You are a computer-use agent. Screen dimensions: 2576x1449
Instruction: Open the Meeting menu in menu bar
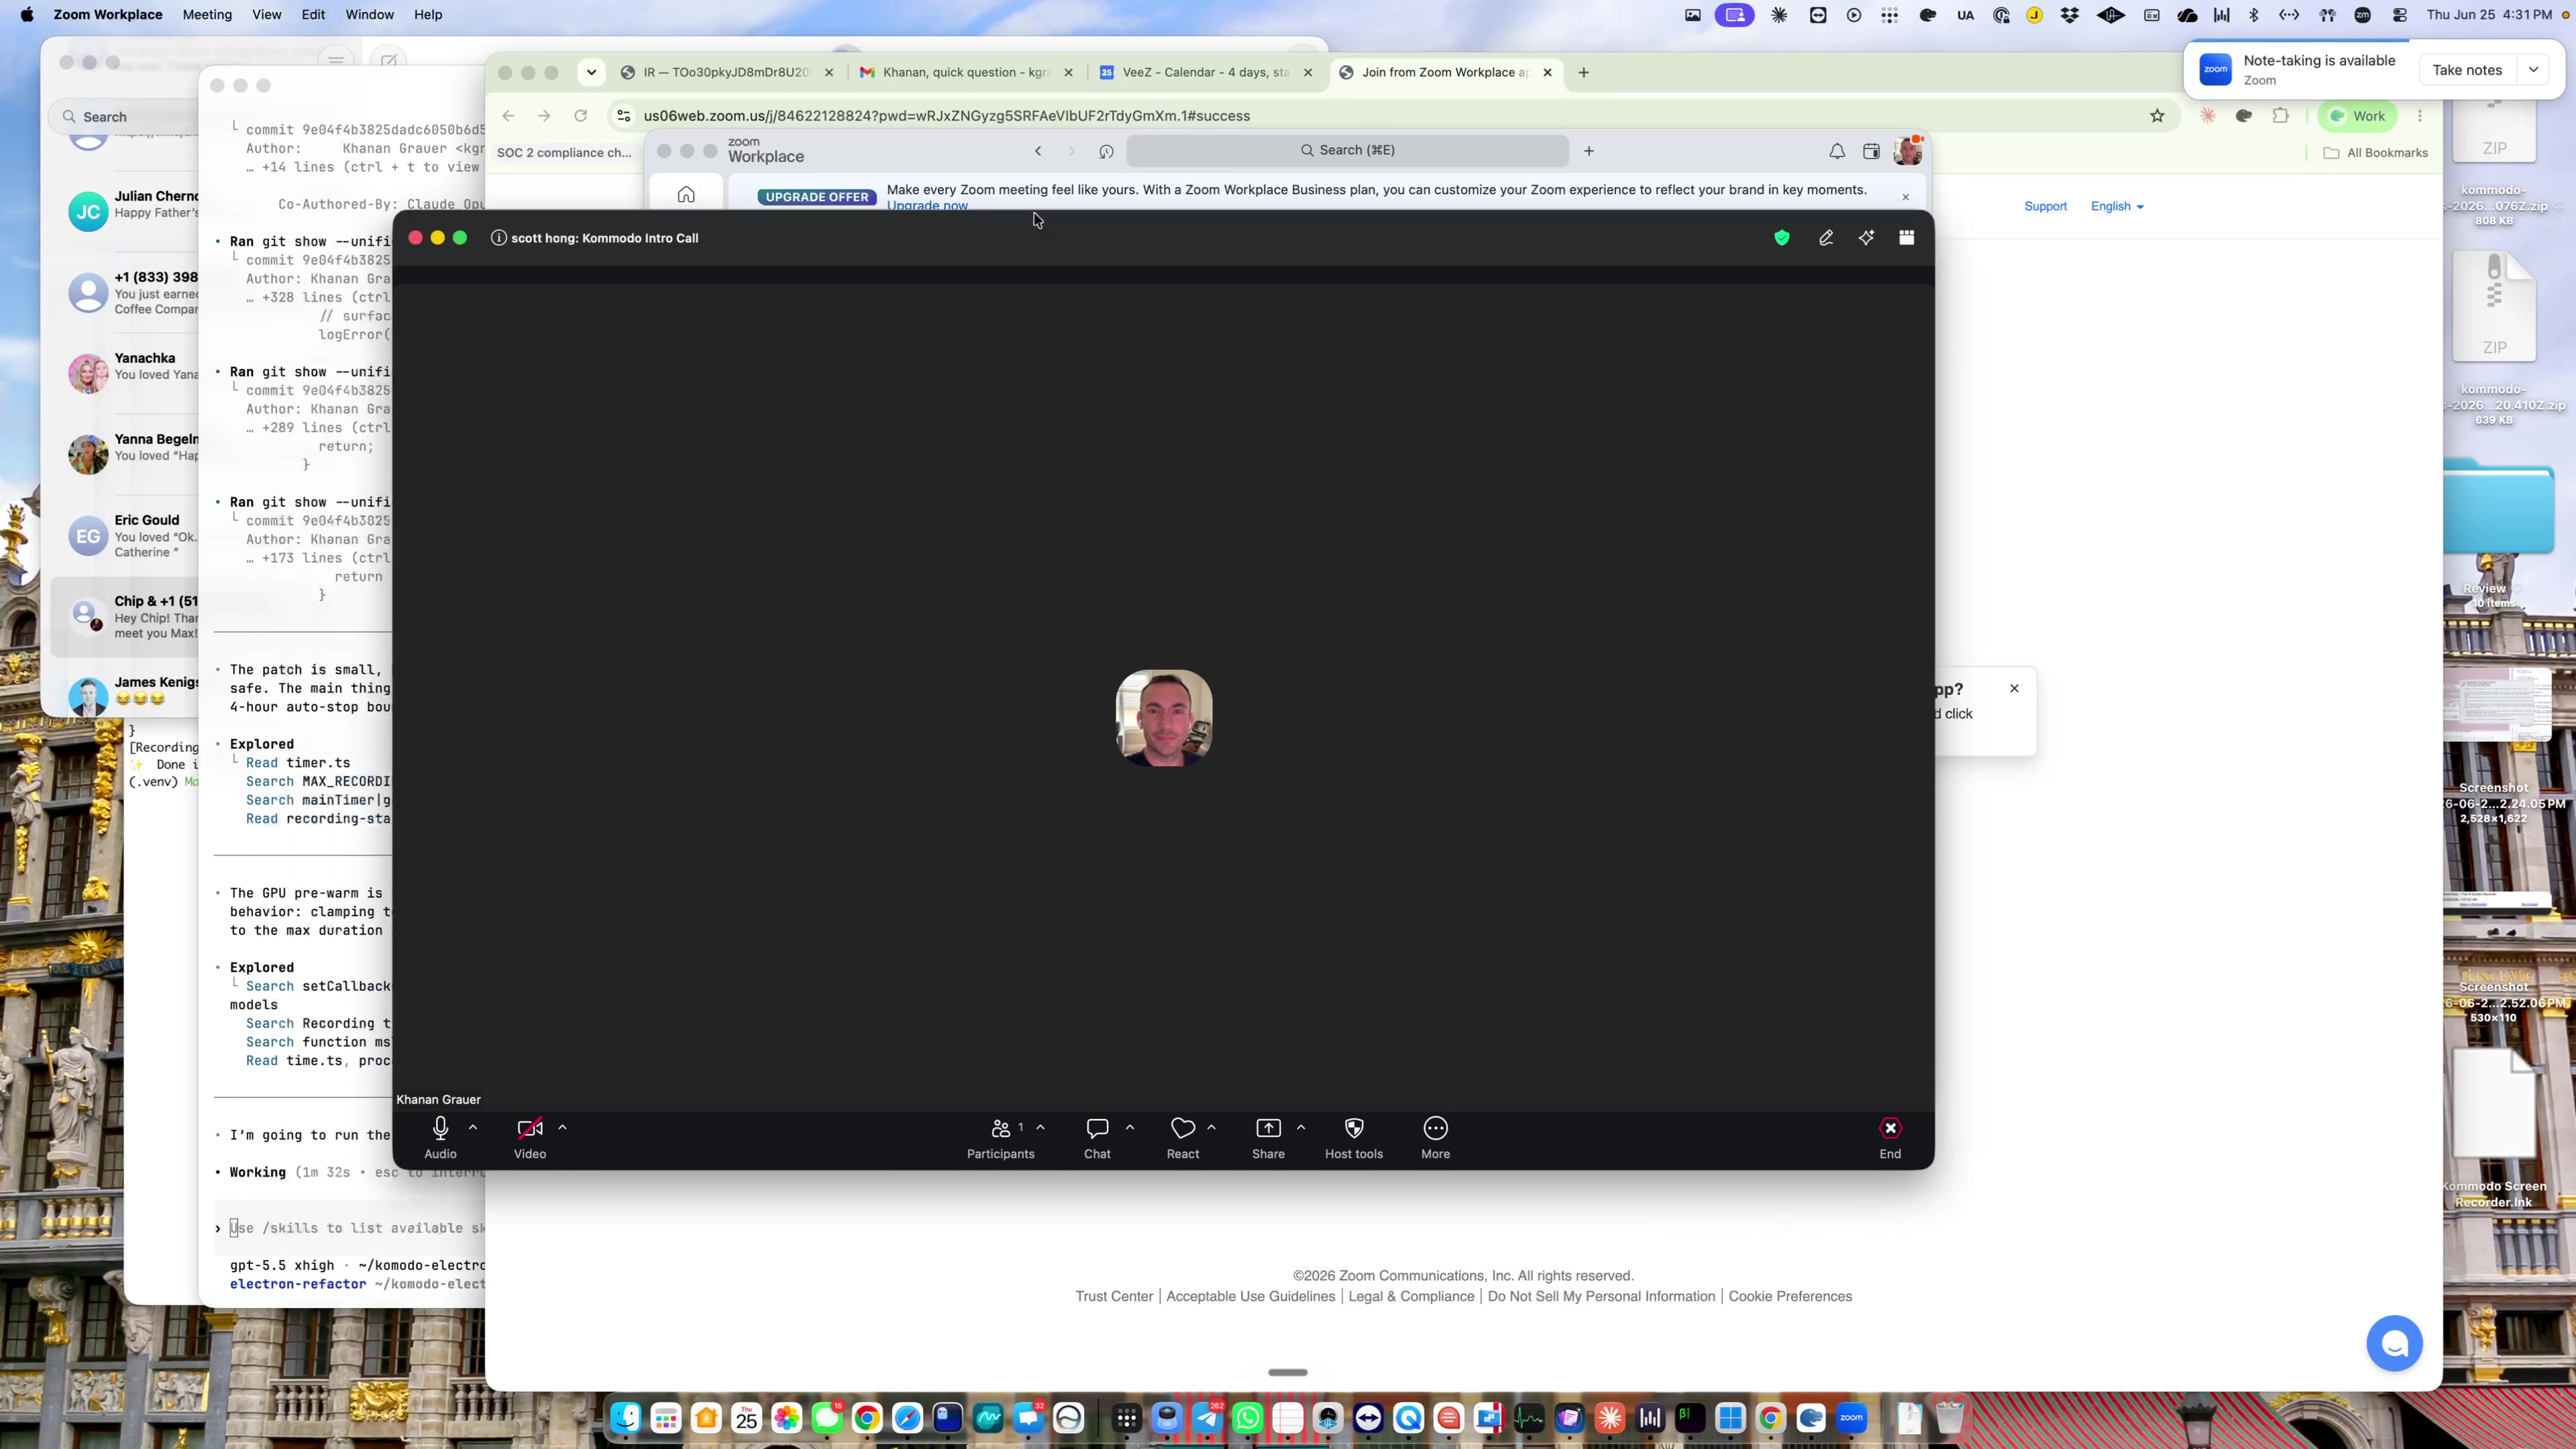pyautogui.click(x=207, y=15)
